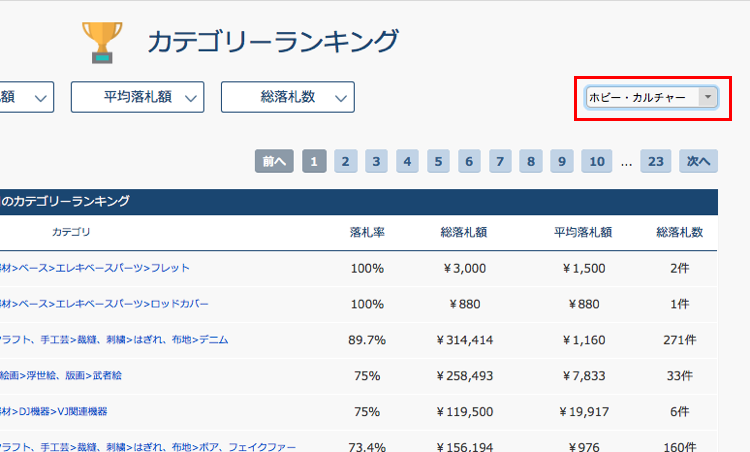This screenshot has width=750, height=452.
Task: Expand the 総落札数 sort dropdown
Action: coord(288,97)
